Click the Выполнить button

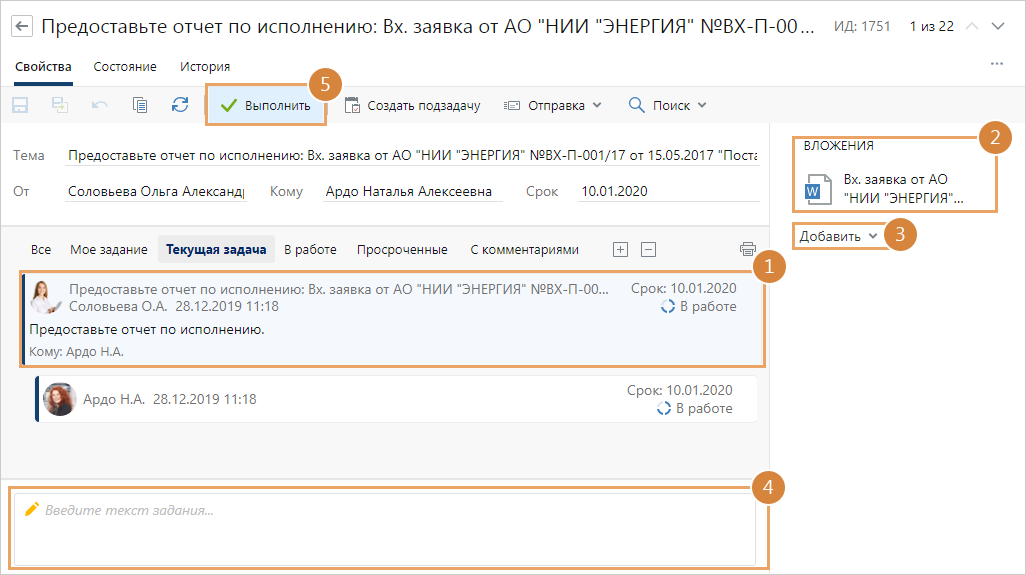(266, 105)
